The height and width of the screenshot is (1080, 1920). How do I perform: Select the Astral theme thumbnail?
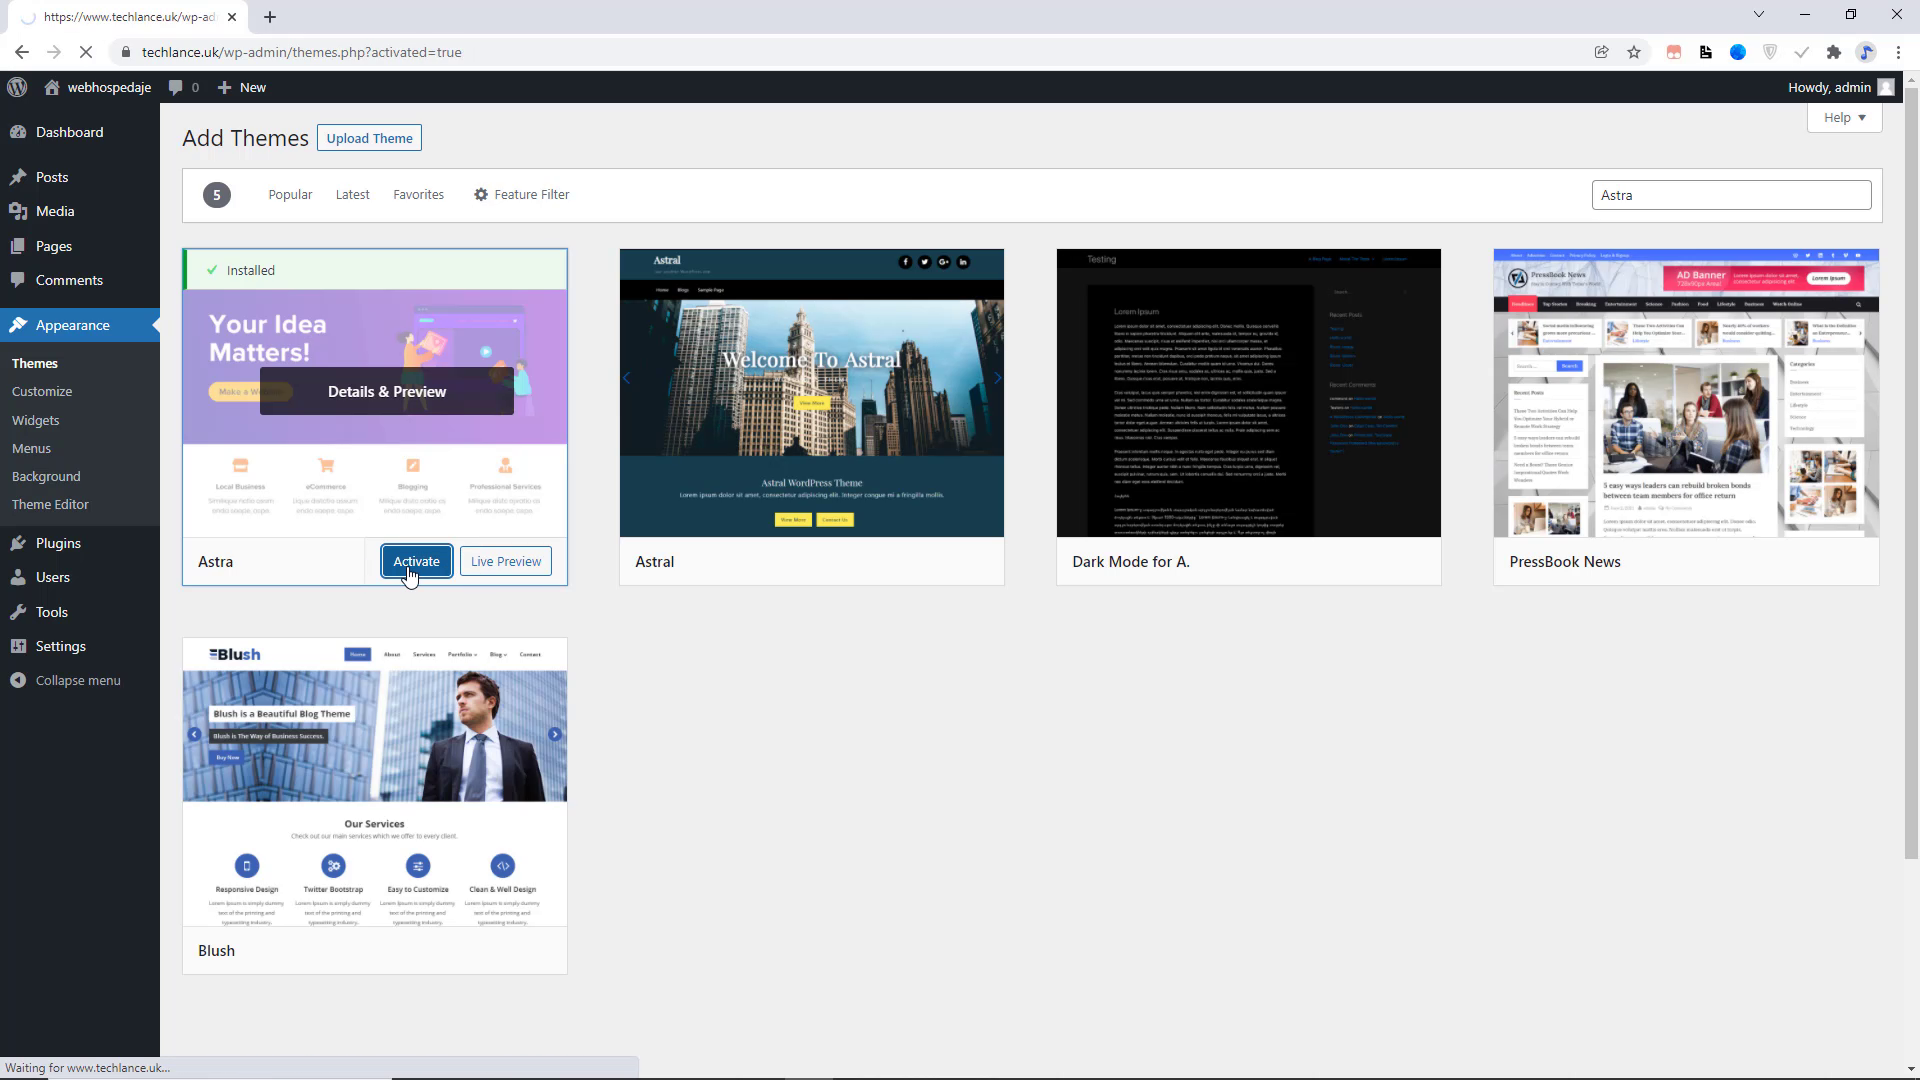[x=811, y=393]
